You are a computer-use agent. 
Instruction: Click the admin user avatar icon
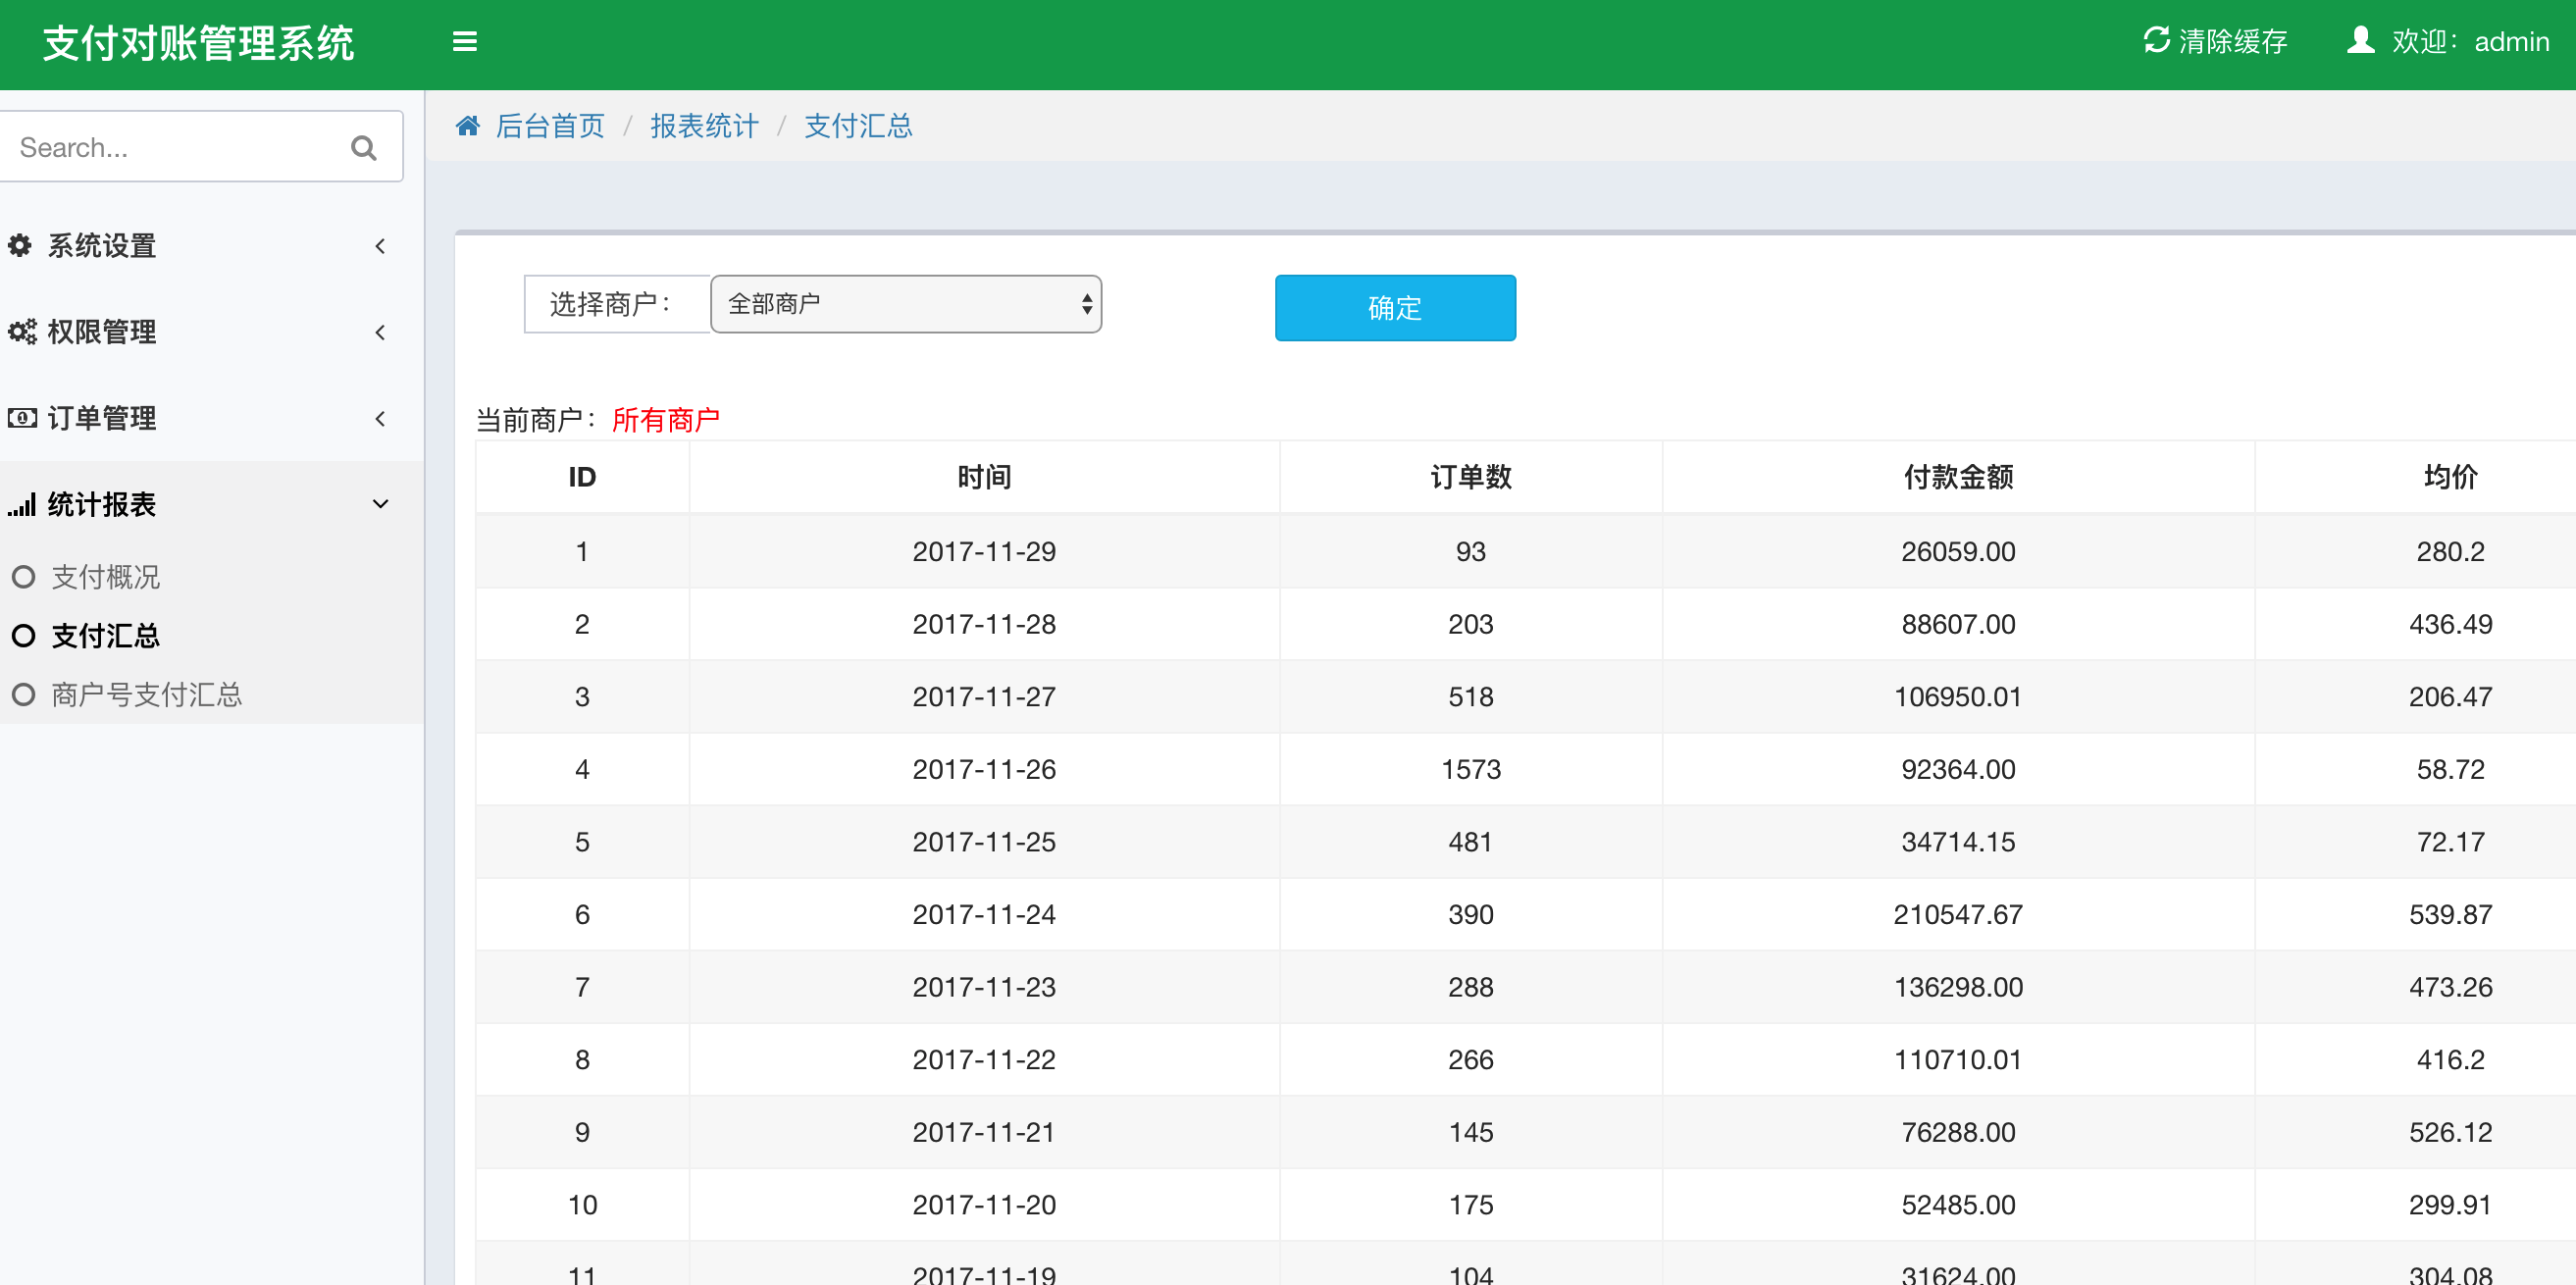[2360, 40]
